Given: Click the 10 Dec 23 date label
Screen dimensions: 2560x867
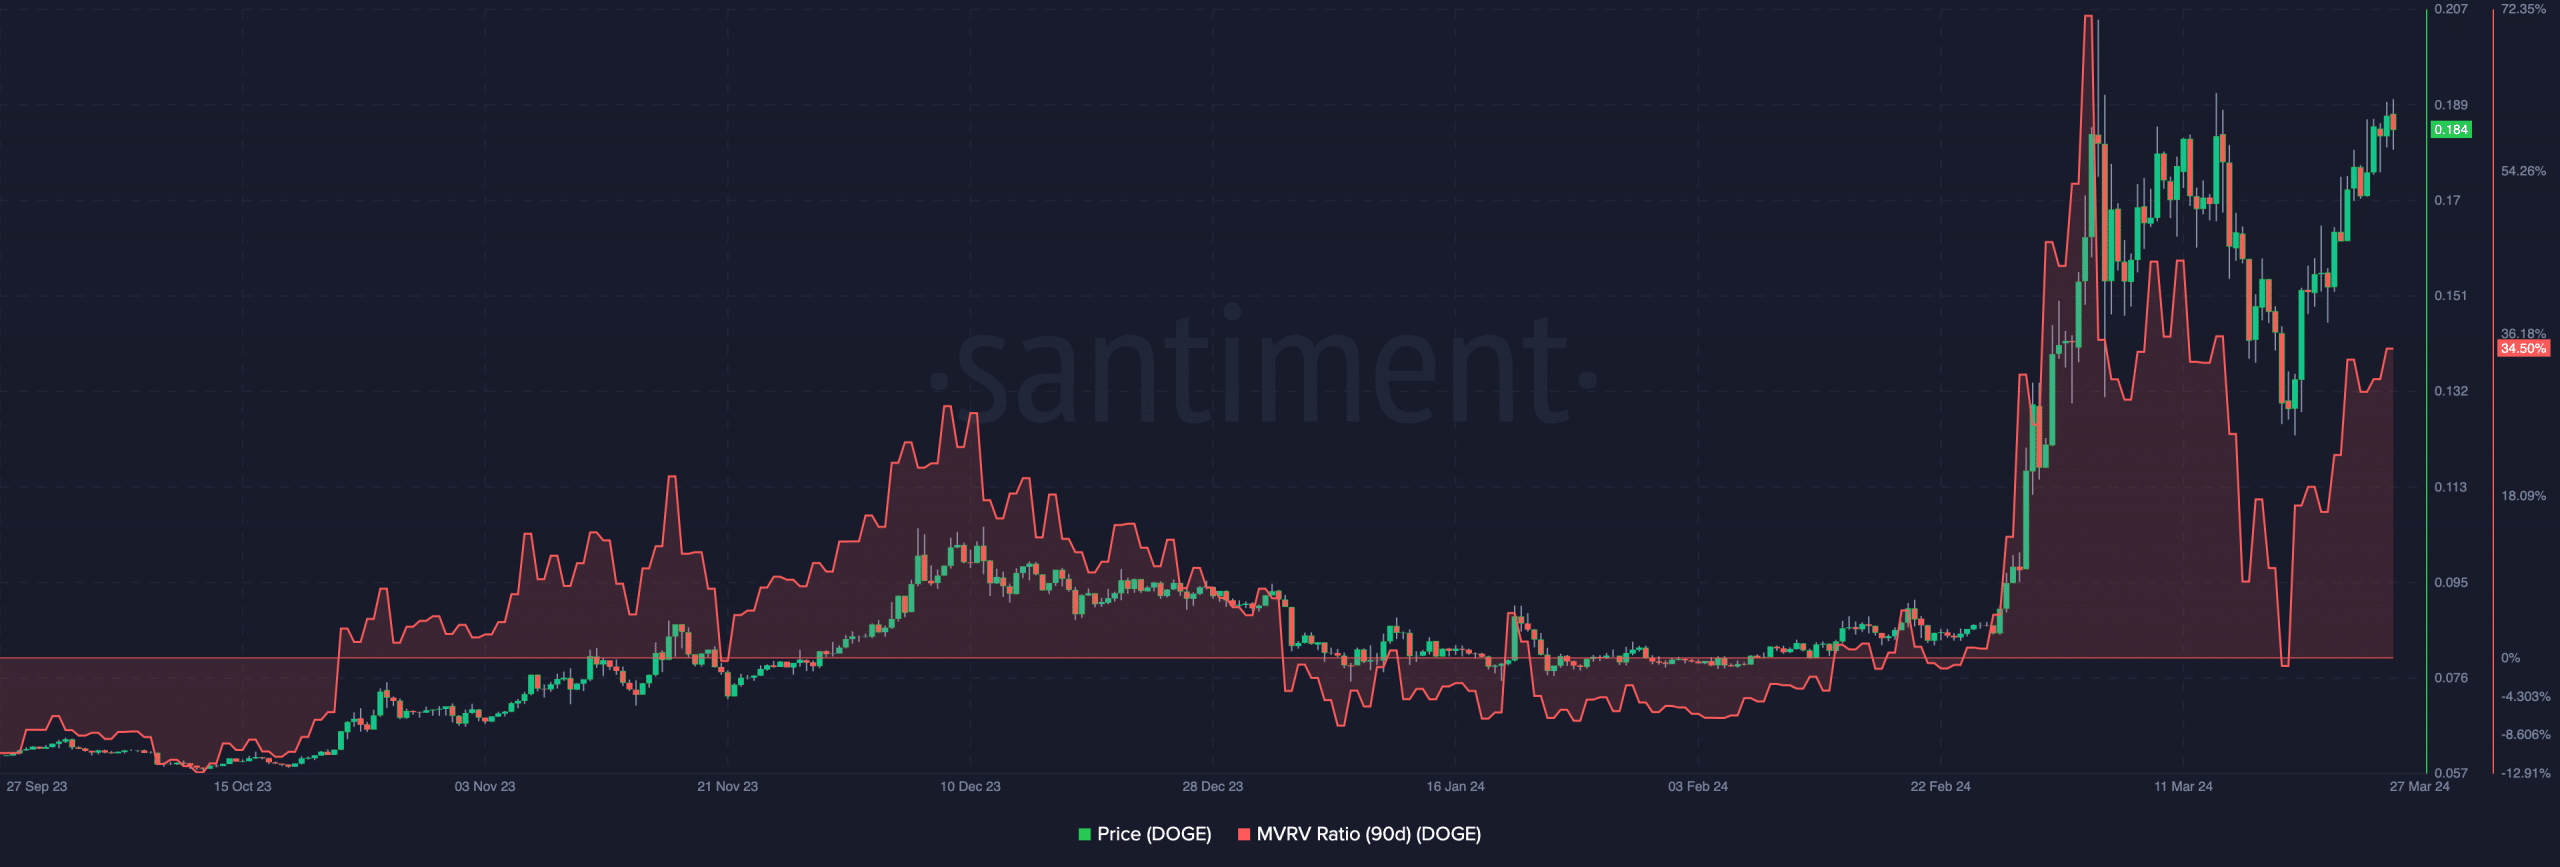Looking at the screenshot, I should (x=970, y=786).
